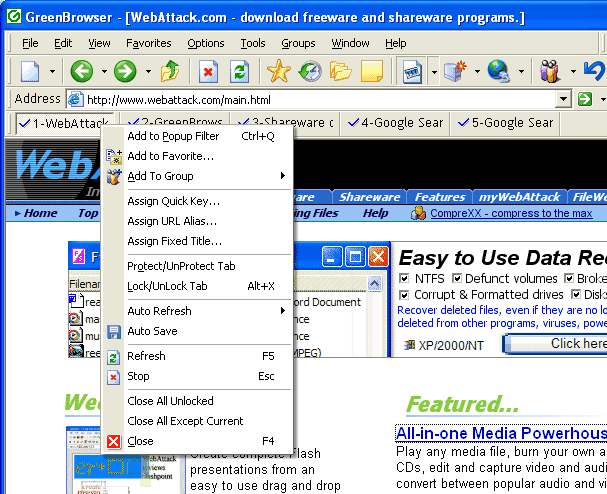Open the Favorites menu

click(x=149, y=43)
